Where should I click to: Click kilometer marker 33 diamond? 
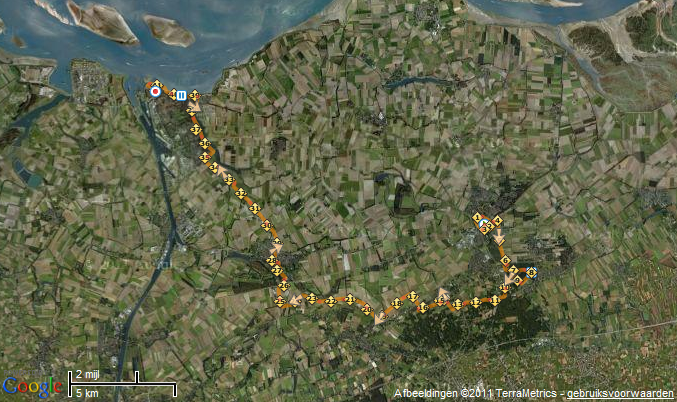click(229, 179)
